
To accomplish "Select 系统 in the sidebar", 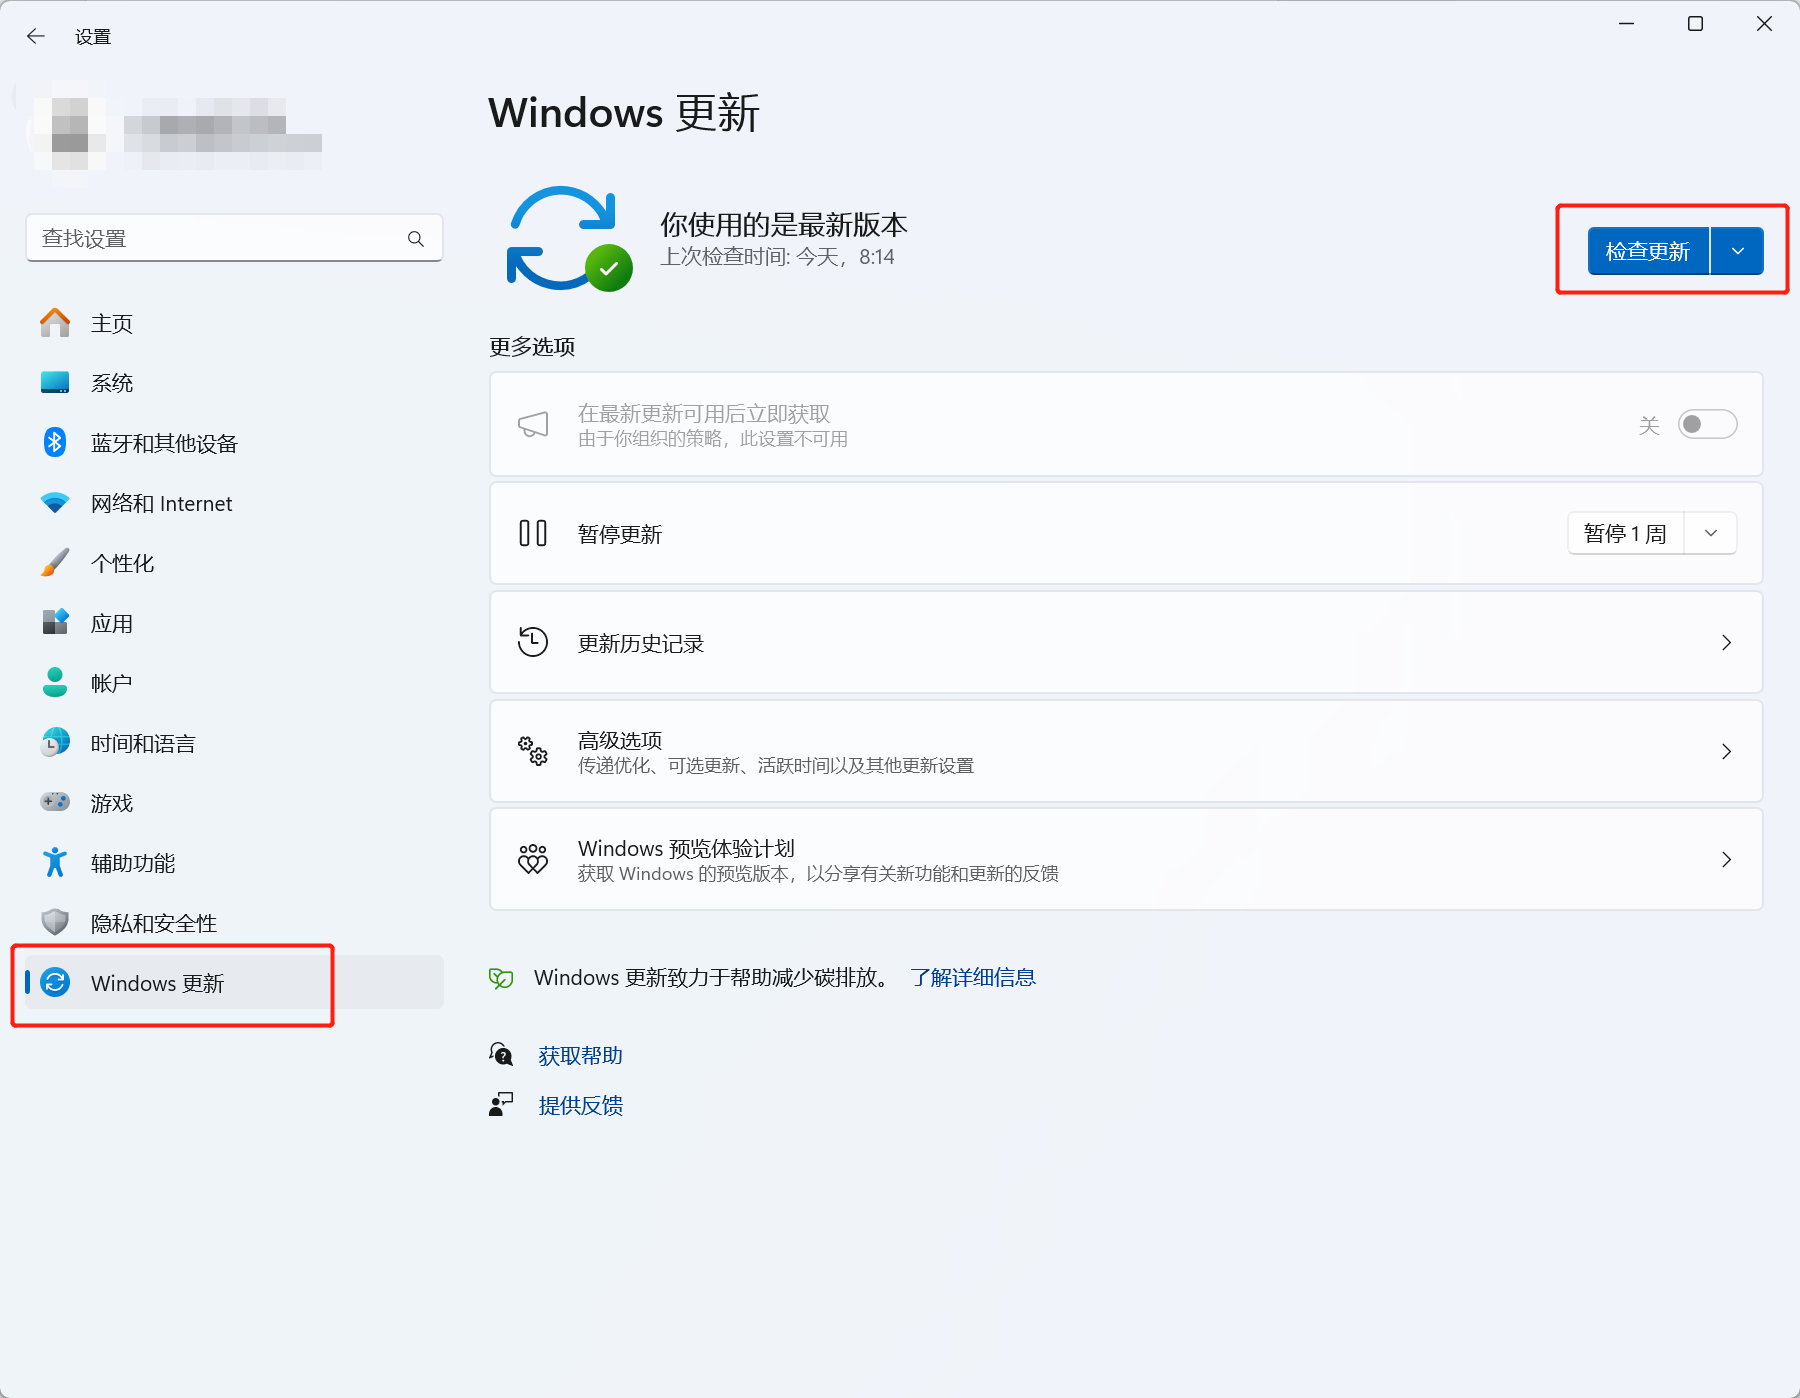I will [x=234, y=383].
